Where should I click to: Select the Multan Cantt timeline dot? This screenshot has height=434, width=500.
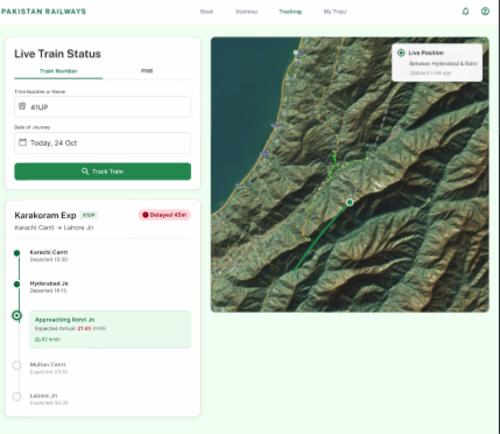(x=17, y=365)
